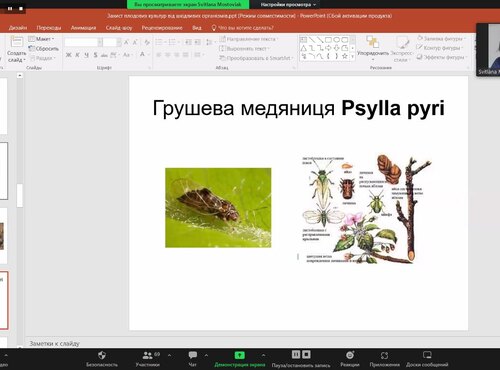
Task: Click Преобразовать в SmartArt button
Action: point(256,58)
